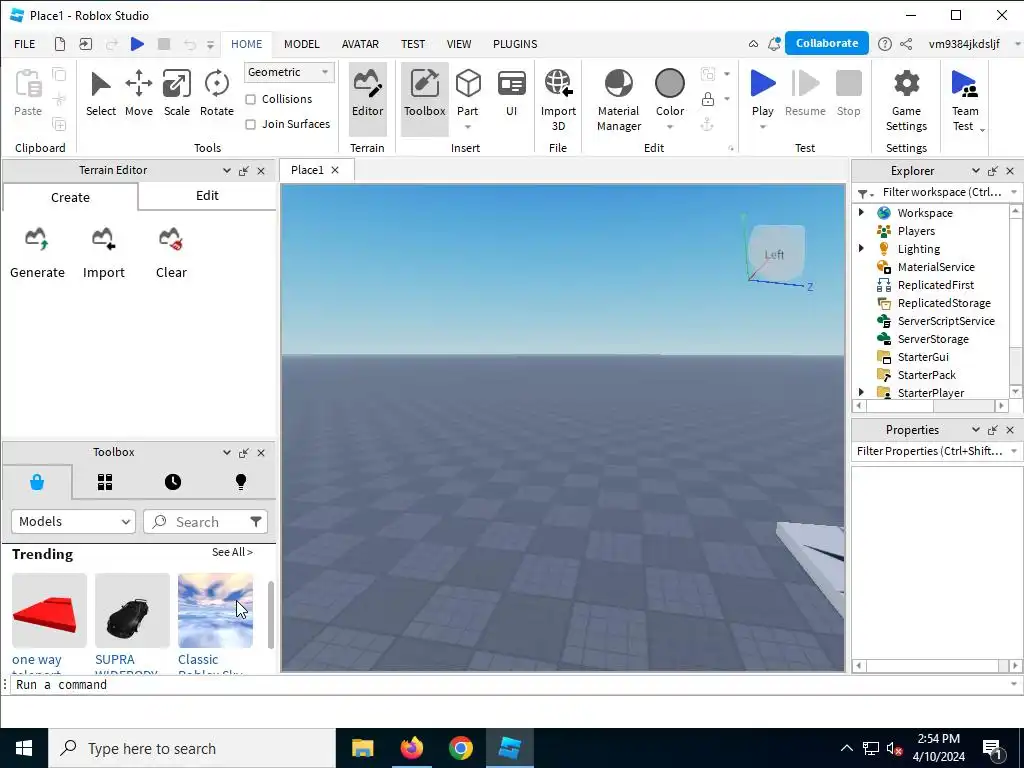This screenshot has height=768, width=1024.
Task: Open Firefox from the taskbar
Action: [x=411, y=748]
